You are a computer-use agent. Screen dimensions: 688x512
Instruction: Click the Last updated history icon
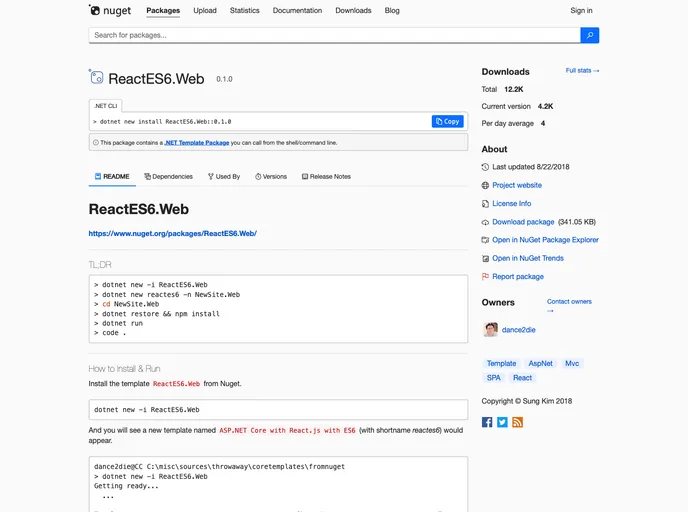coord(485,167)
